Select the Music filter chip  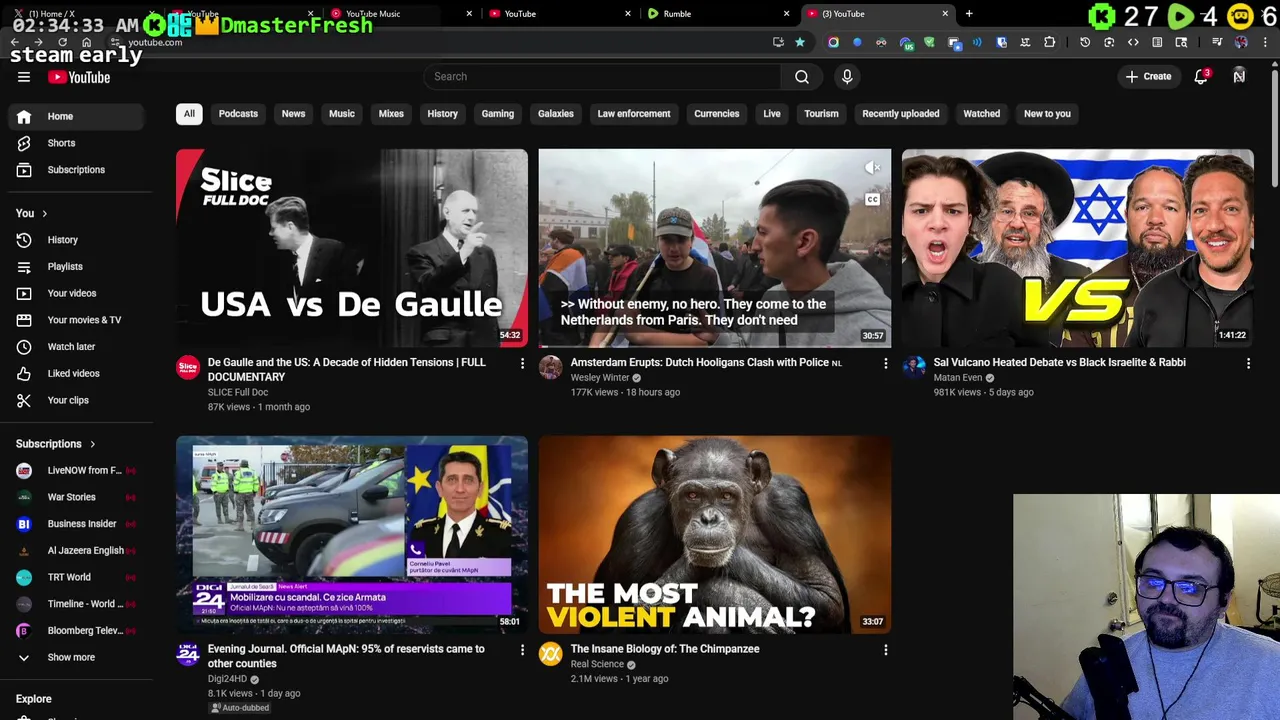coord(342,114)
